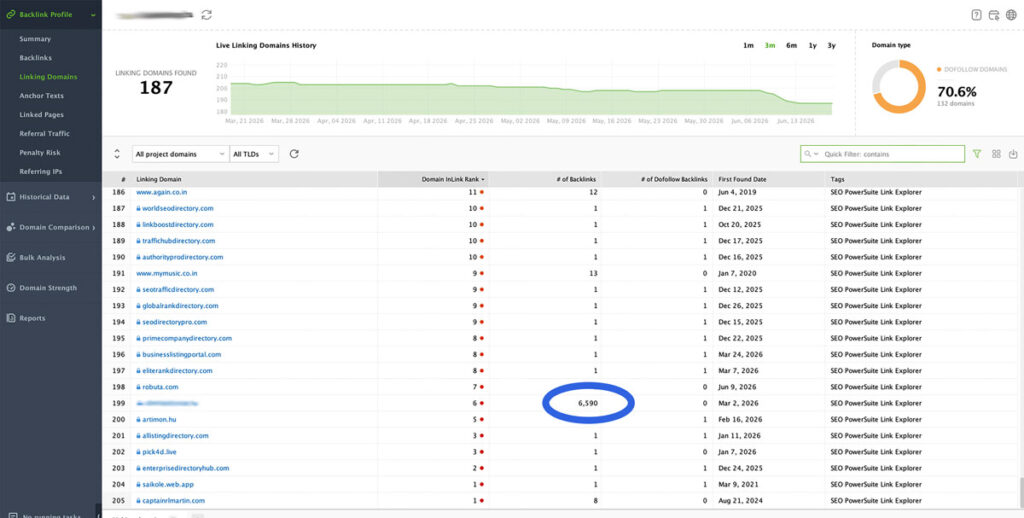Open the Bulk Analysis module
Screen dimensions: 1024x518
42,257
